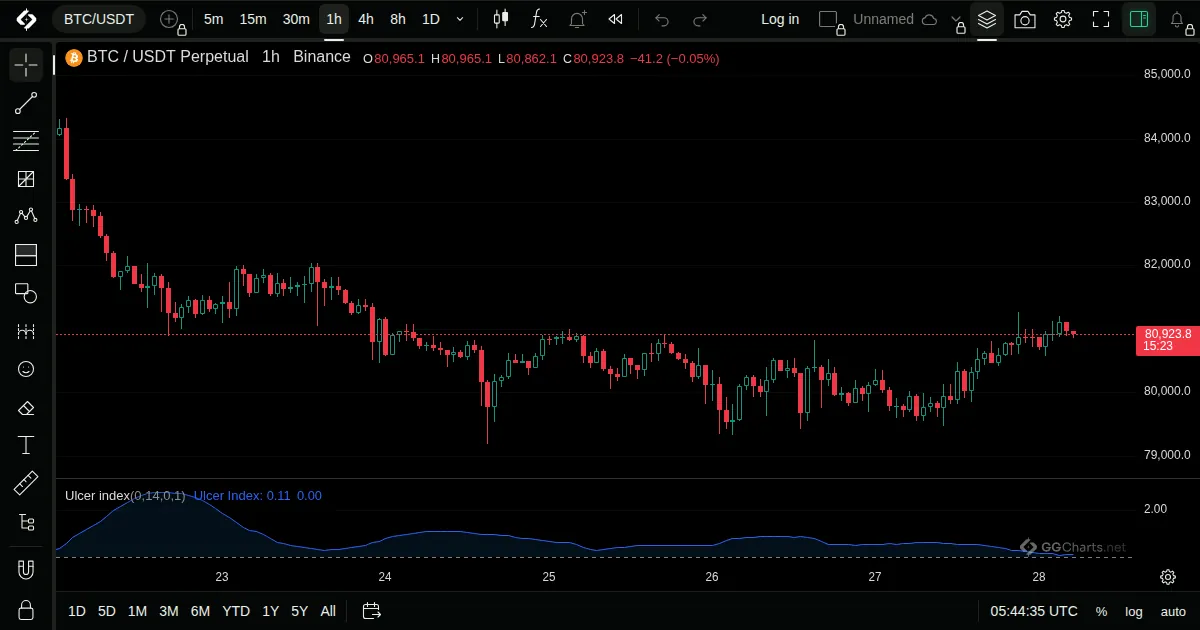The width and height of the screenshot is (1200, 630).
Task: Click the 05:44:35 UTC timezone selector
Action: [1034, 611]
